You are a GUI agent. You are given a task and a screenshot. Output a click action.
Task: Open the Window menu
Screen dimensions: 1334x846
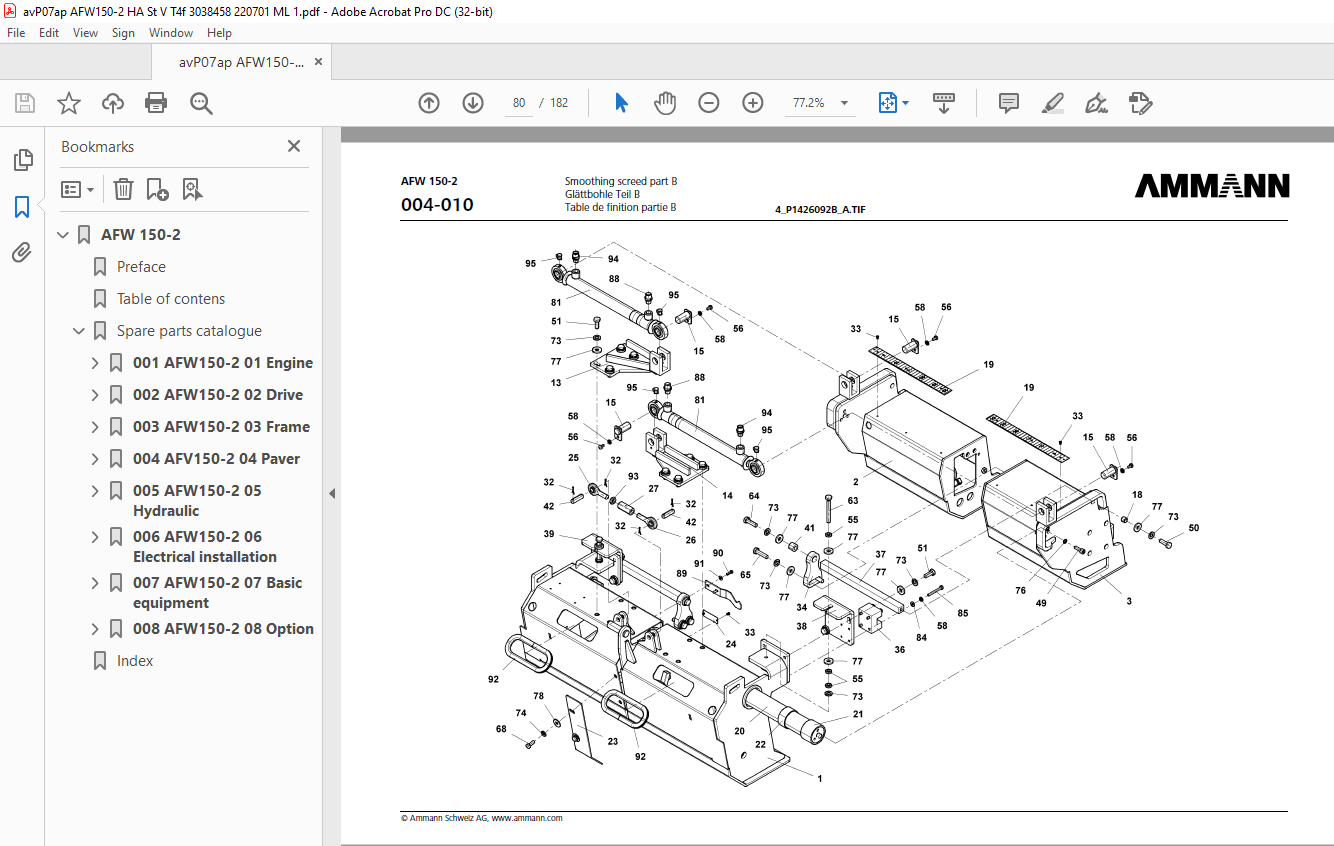point(171,33)
